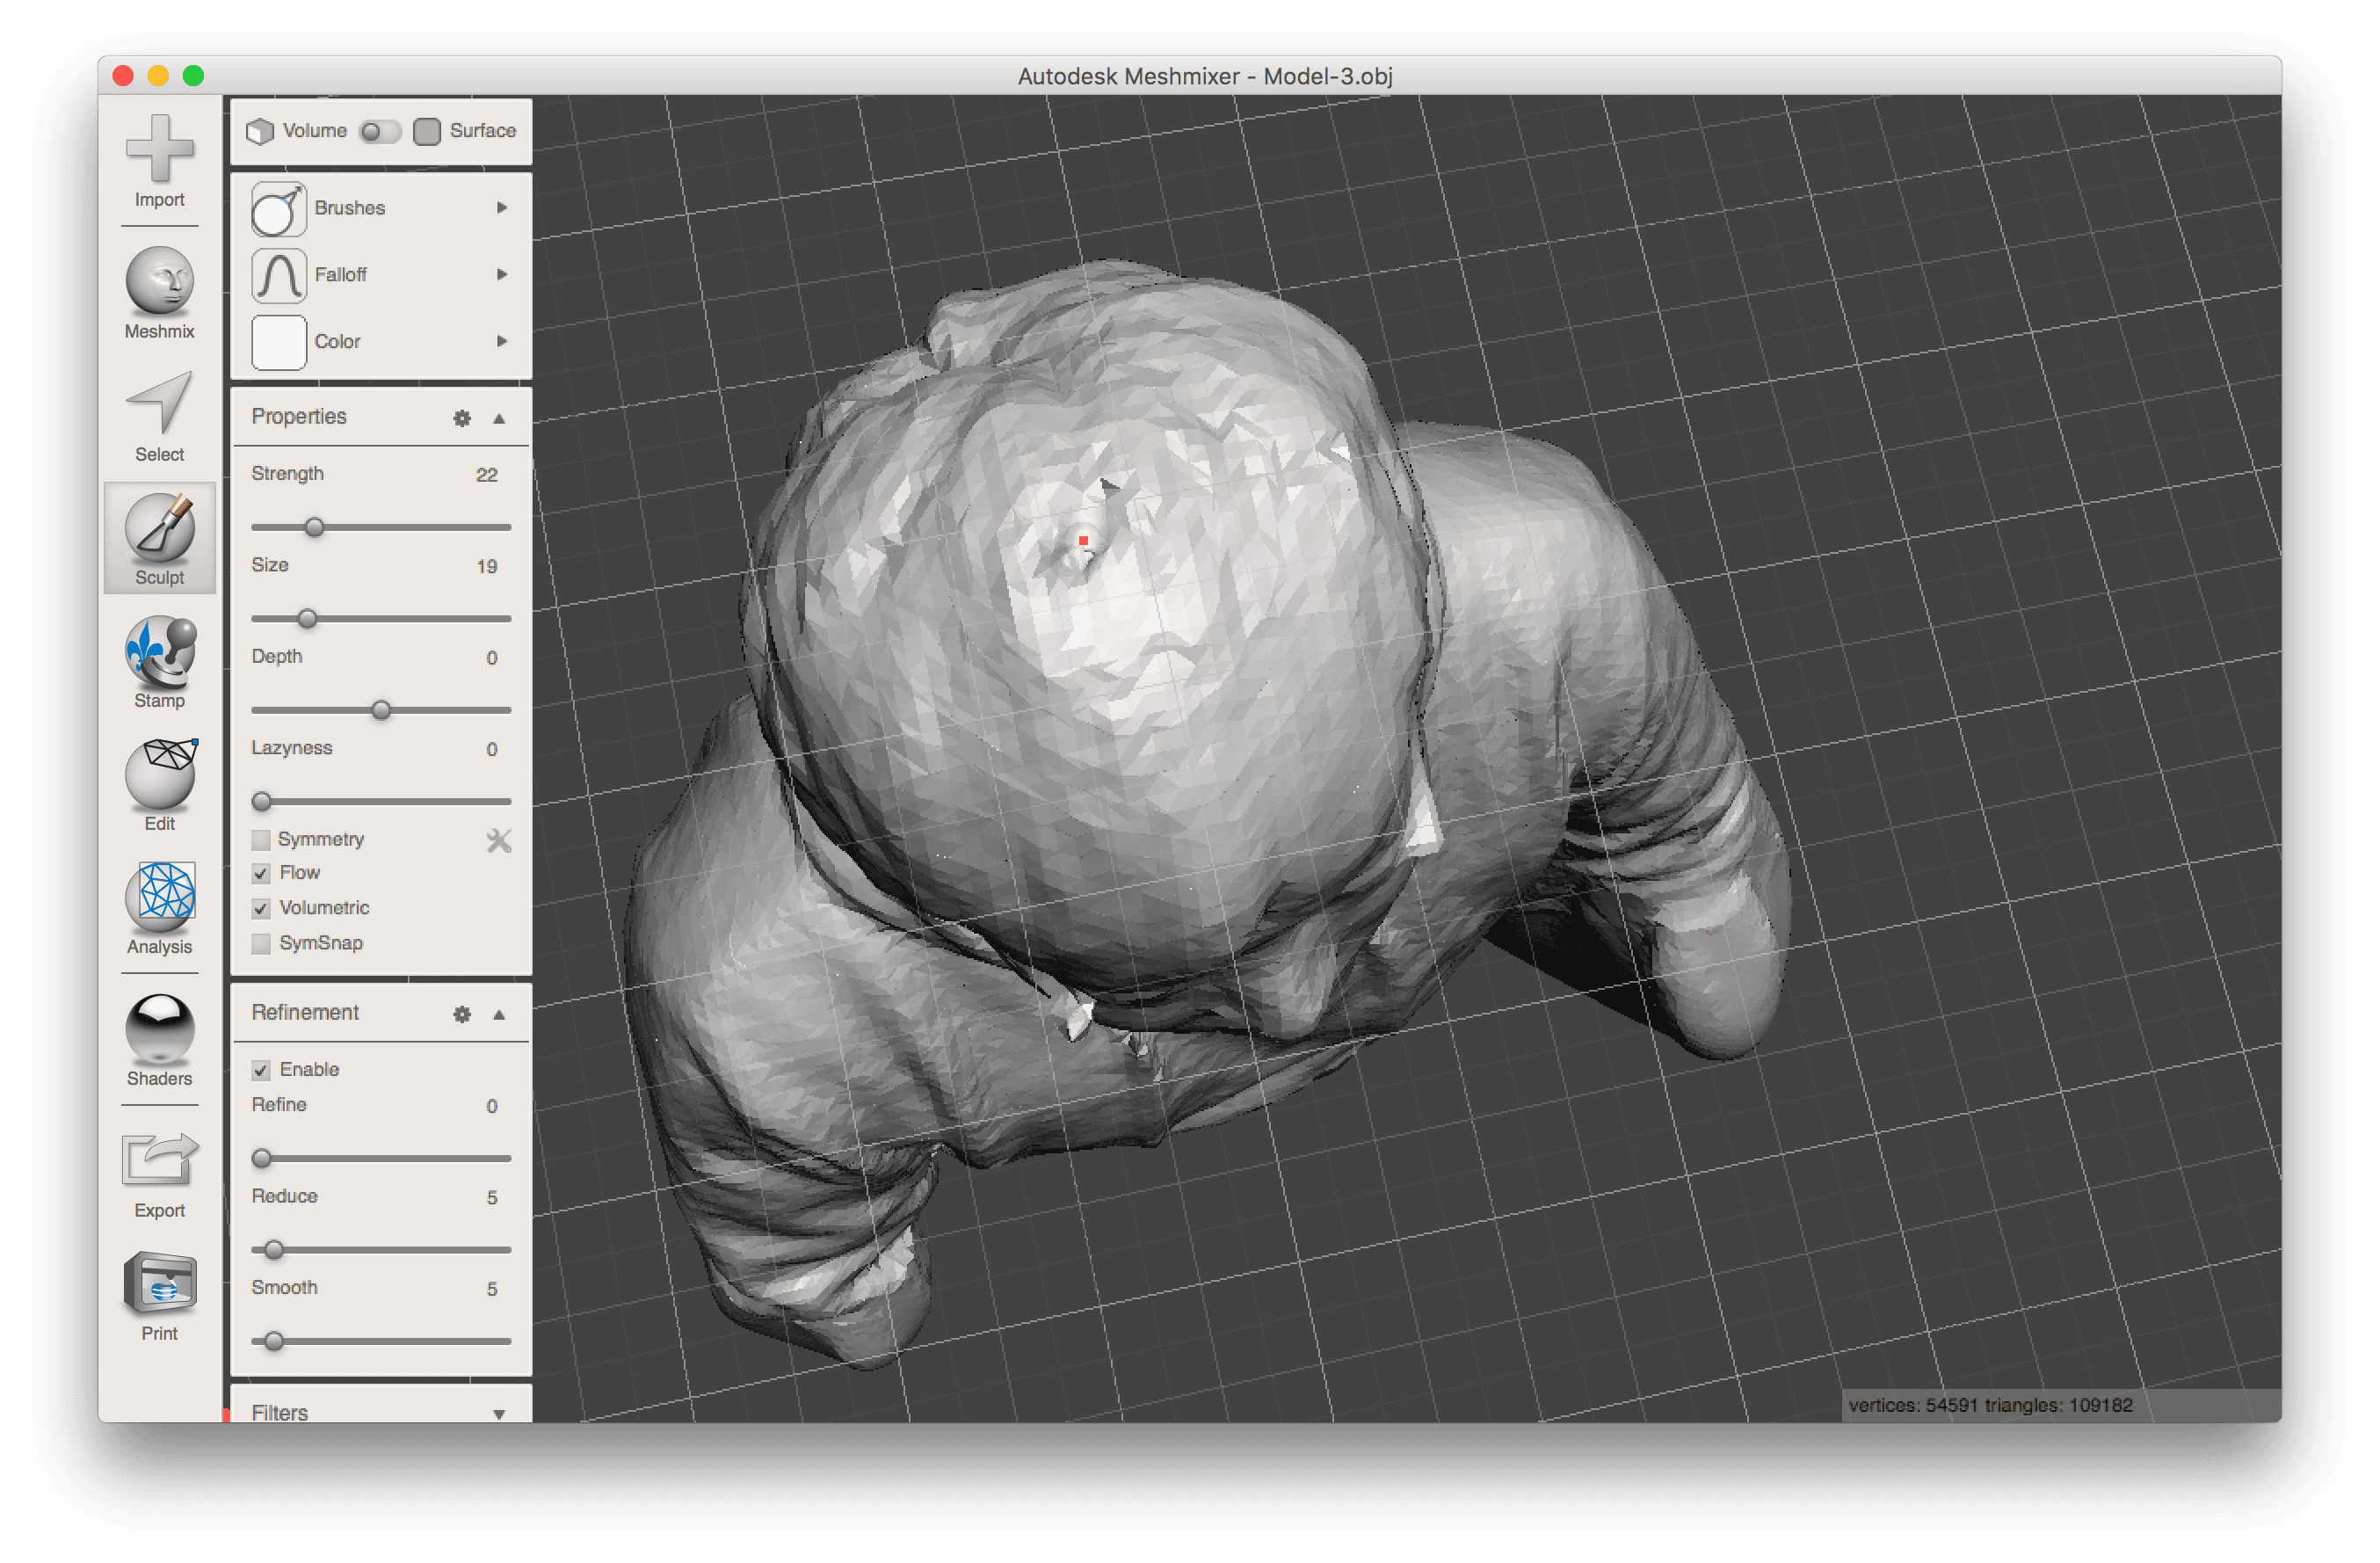Expand the Brushes submenu arrow

tap(501, 208)
